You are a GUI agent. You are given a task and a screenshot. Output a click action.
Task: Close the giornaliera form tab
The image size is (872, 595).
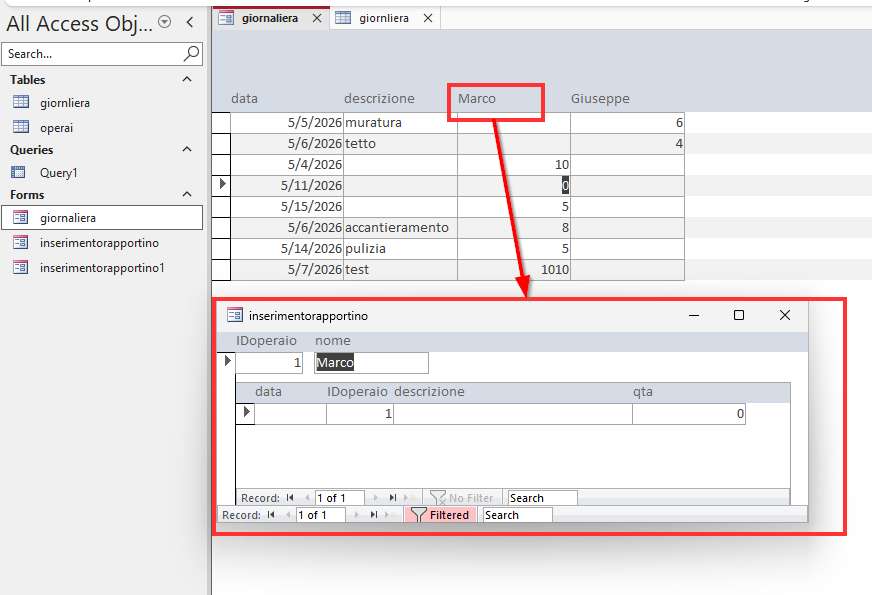tap(317, 18)
